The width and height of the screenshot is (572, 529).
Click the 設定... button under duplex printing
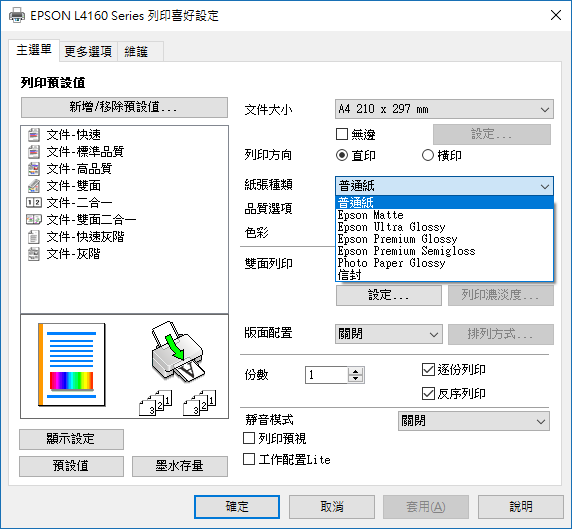click(389, 295)
